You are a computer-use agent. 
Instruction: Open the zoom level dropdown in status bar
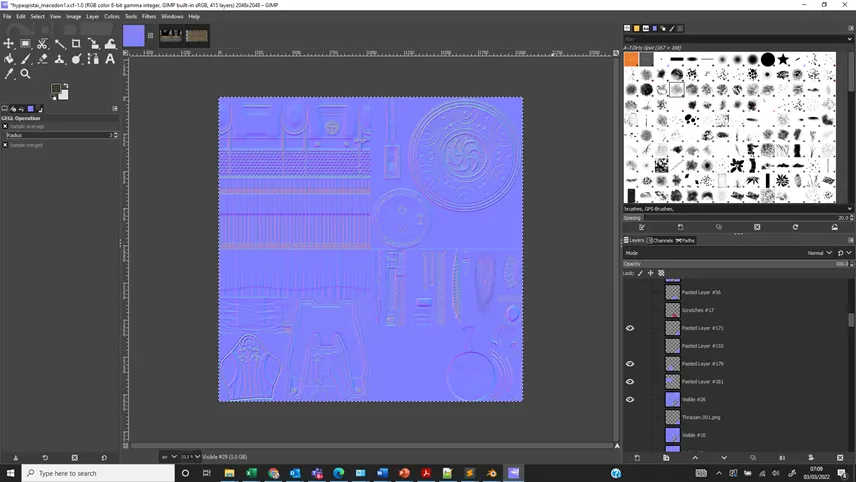coord(191,457)
